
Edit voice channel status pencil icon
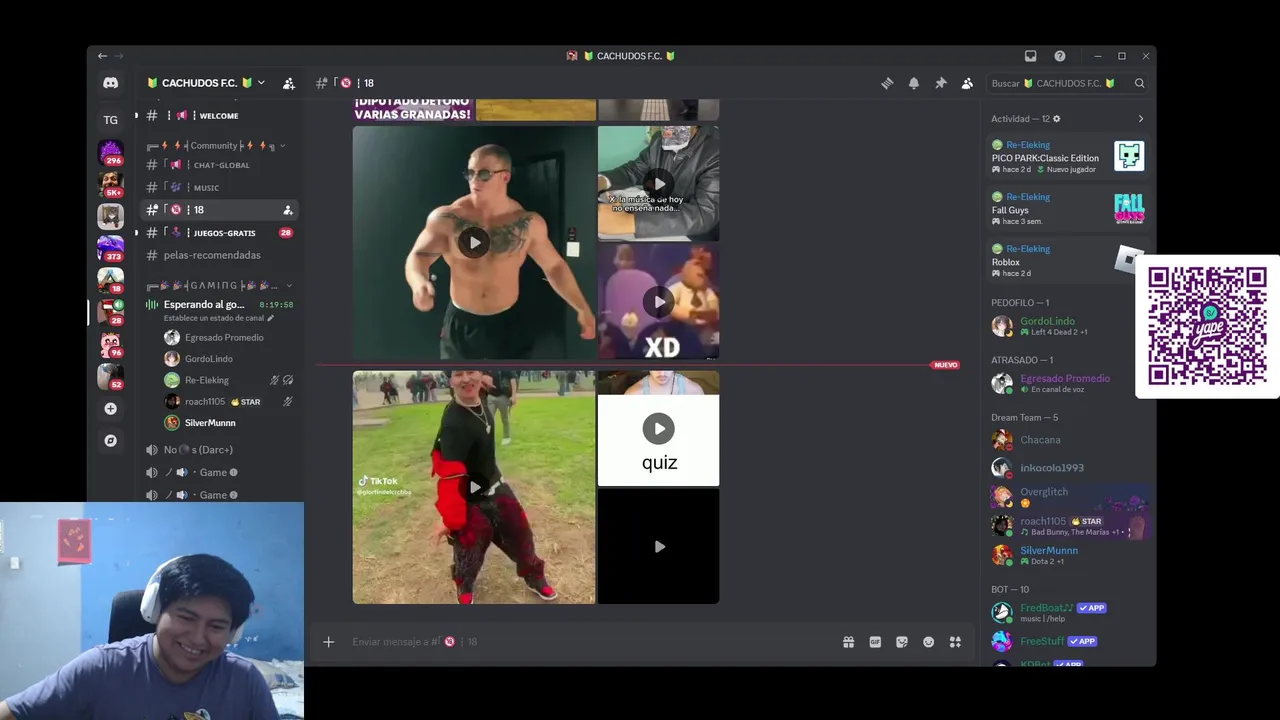[x=270, y=318]
